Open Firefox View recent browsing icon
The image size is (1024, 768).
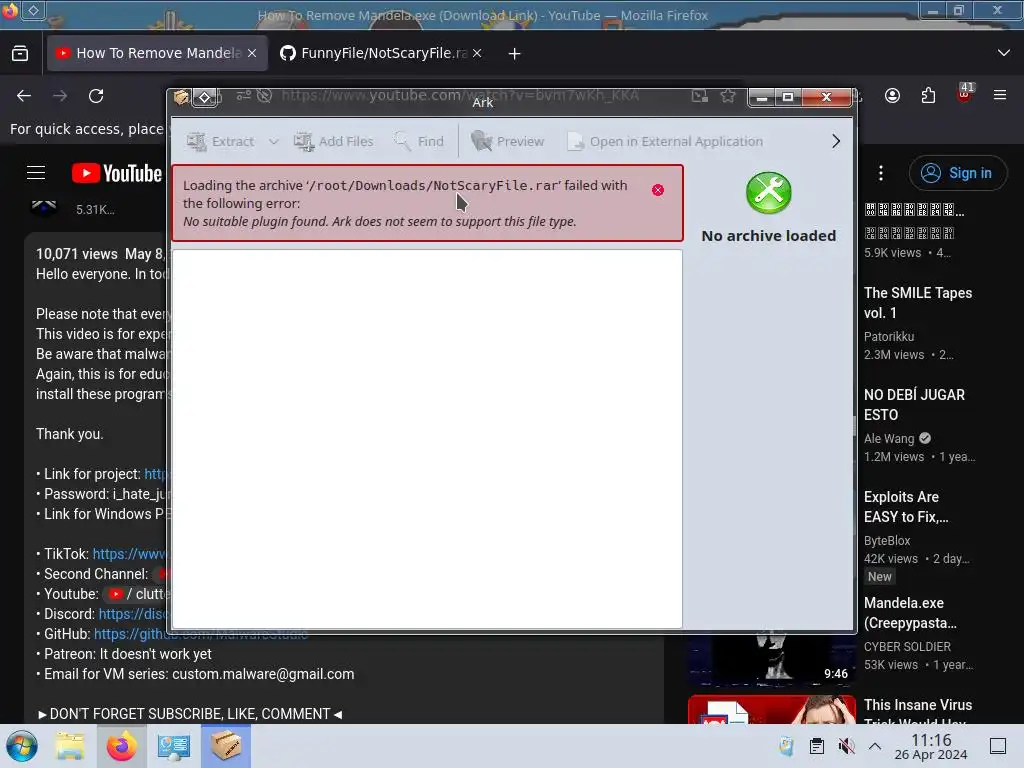pyautogui.click(x=20, y=53)
